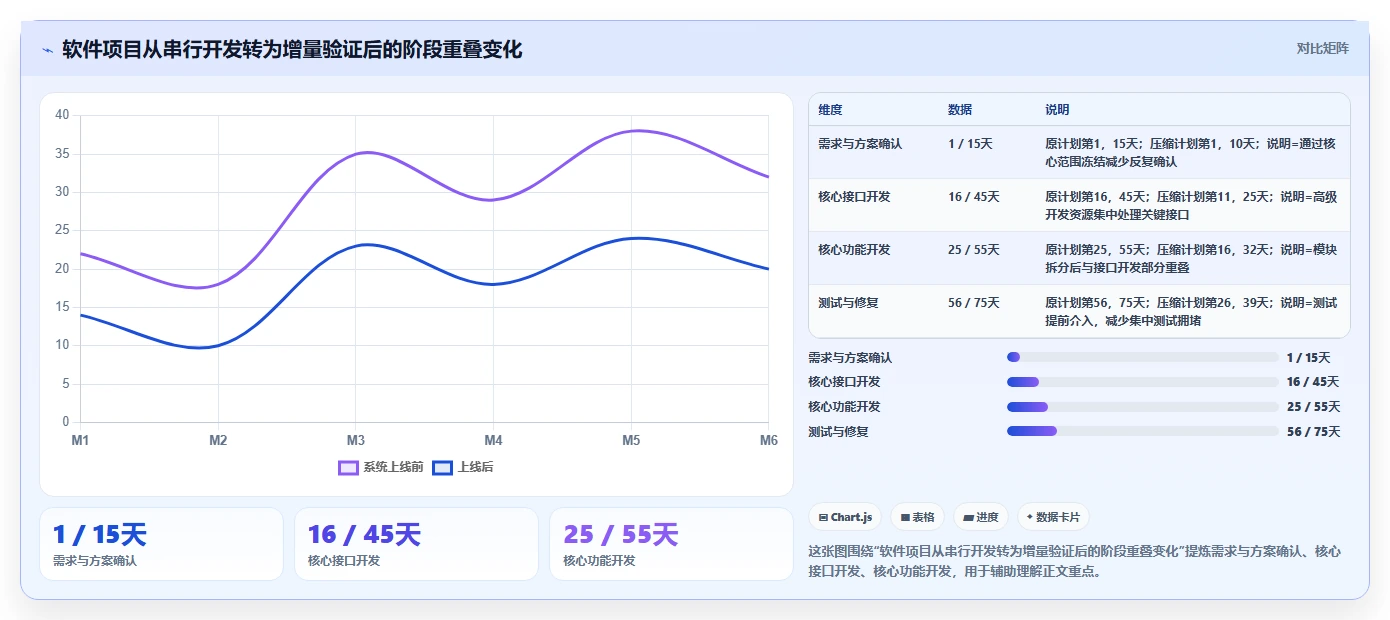Image resolution: width=1390 pixels, height=620 pixels.
Task: Click the purple line point at M3
Action: pos(356,153)
